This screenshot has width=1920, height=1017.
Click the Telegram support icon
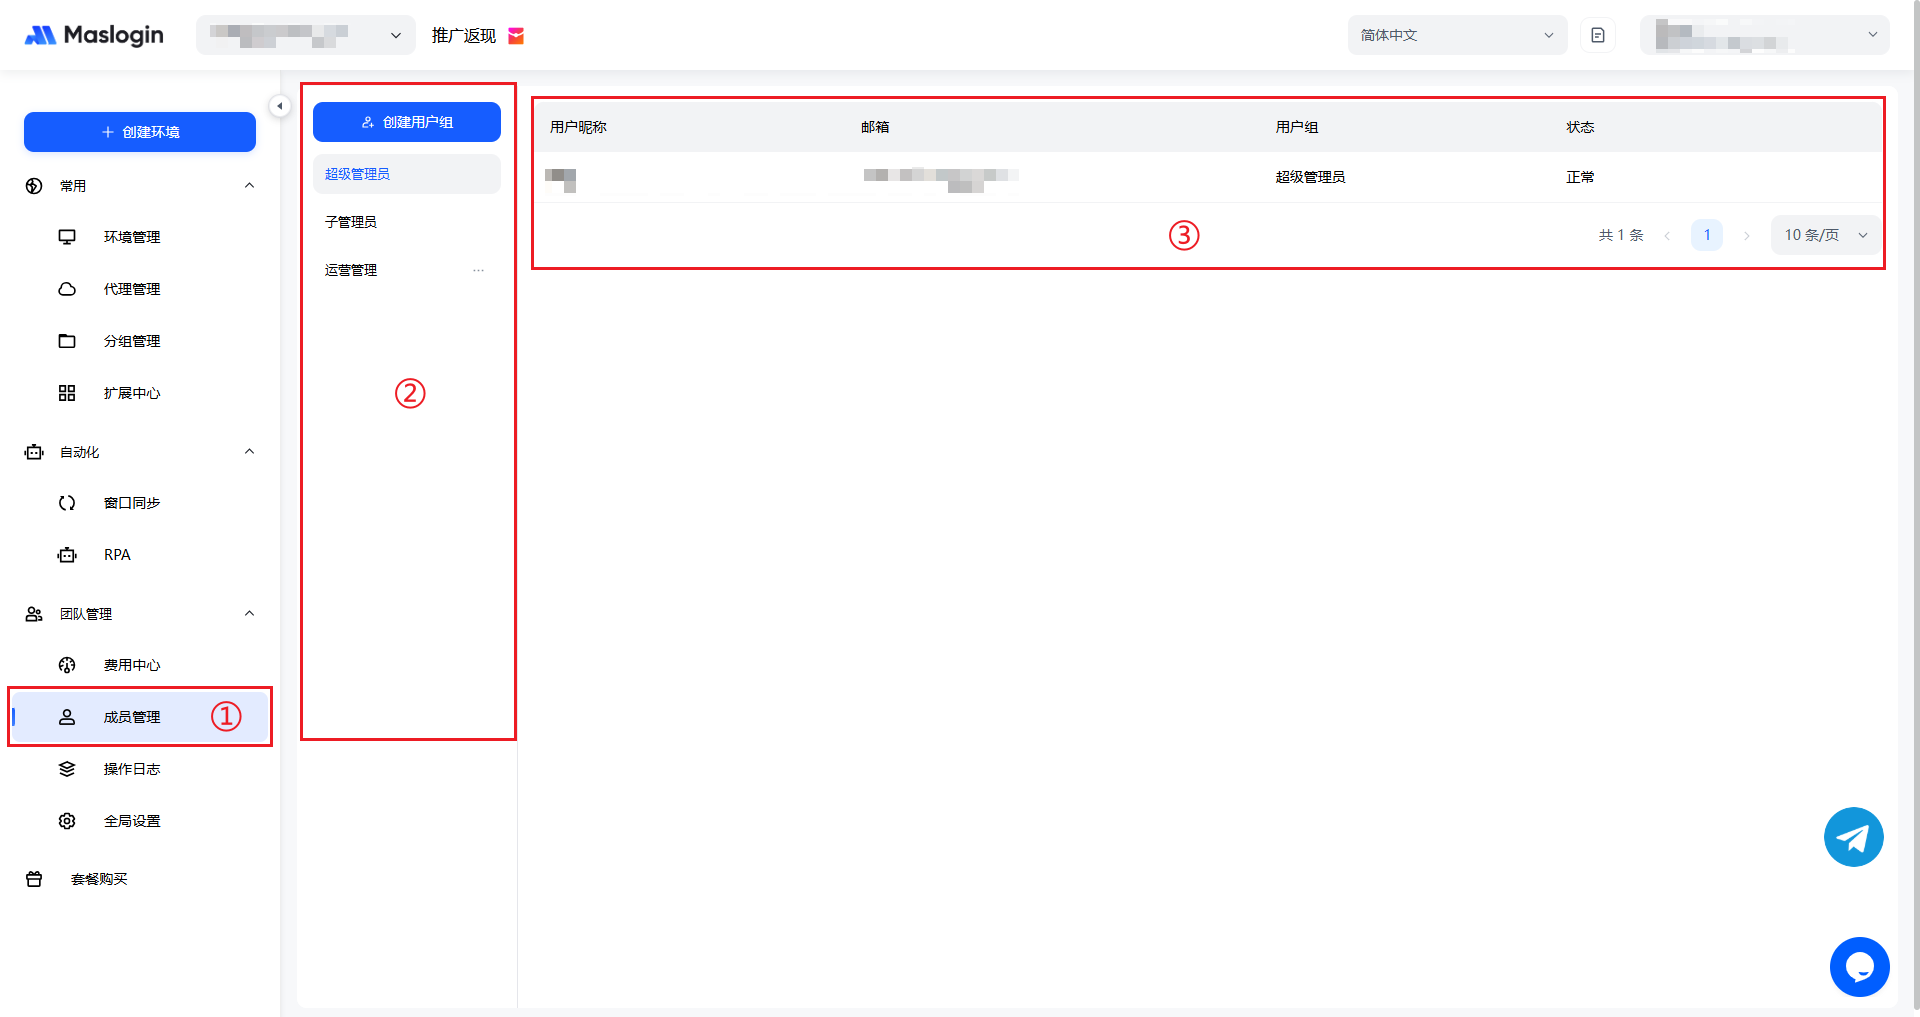[1853, 837]
